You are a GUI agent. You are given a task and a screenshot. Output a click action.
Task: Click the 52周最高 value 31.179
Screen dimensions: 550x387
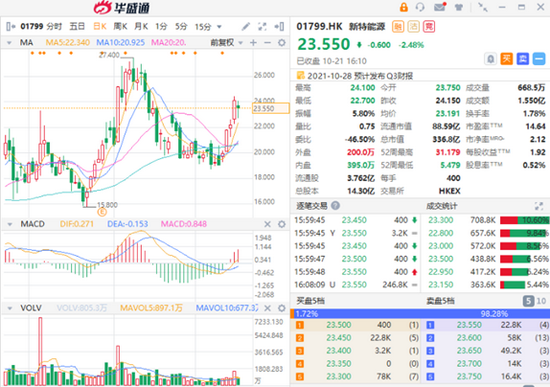coord(448,152)
